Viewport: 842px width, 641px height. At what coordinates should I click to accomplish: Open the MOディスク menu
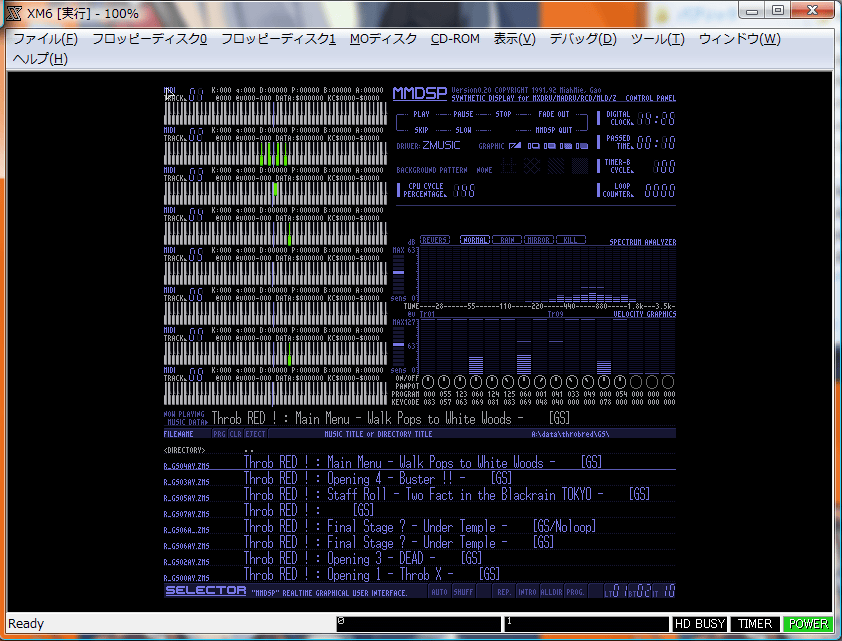(383, 39)
